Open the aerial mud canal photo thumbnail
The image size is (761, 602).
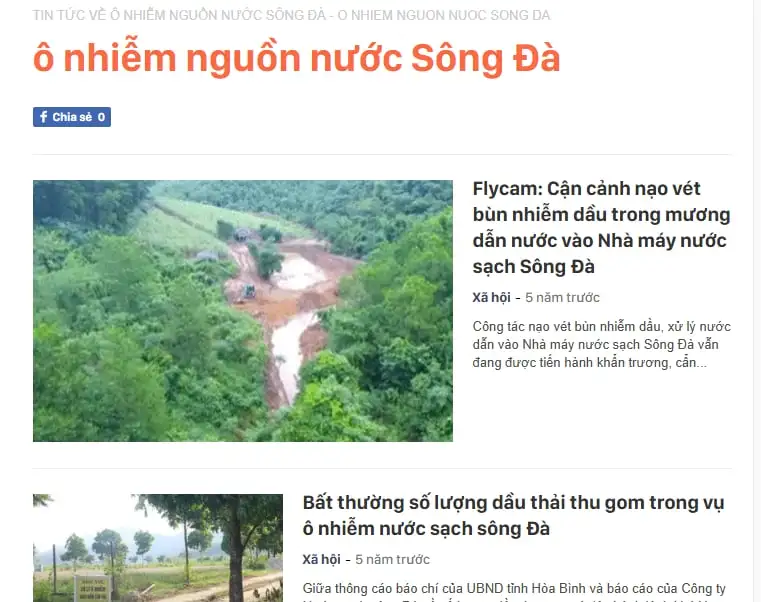[243, 311]
